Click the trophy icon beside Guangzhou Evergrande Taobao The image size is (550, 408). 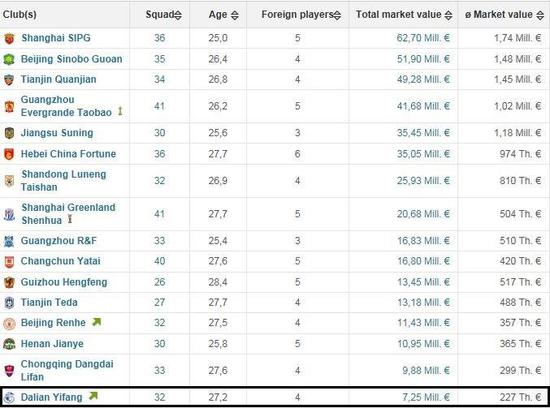(120, 111)
